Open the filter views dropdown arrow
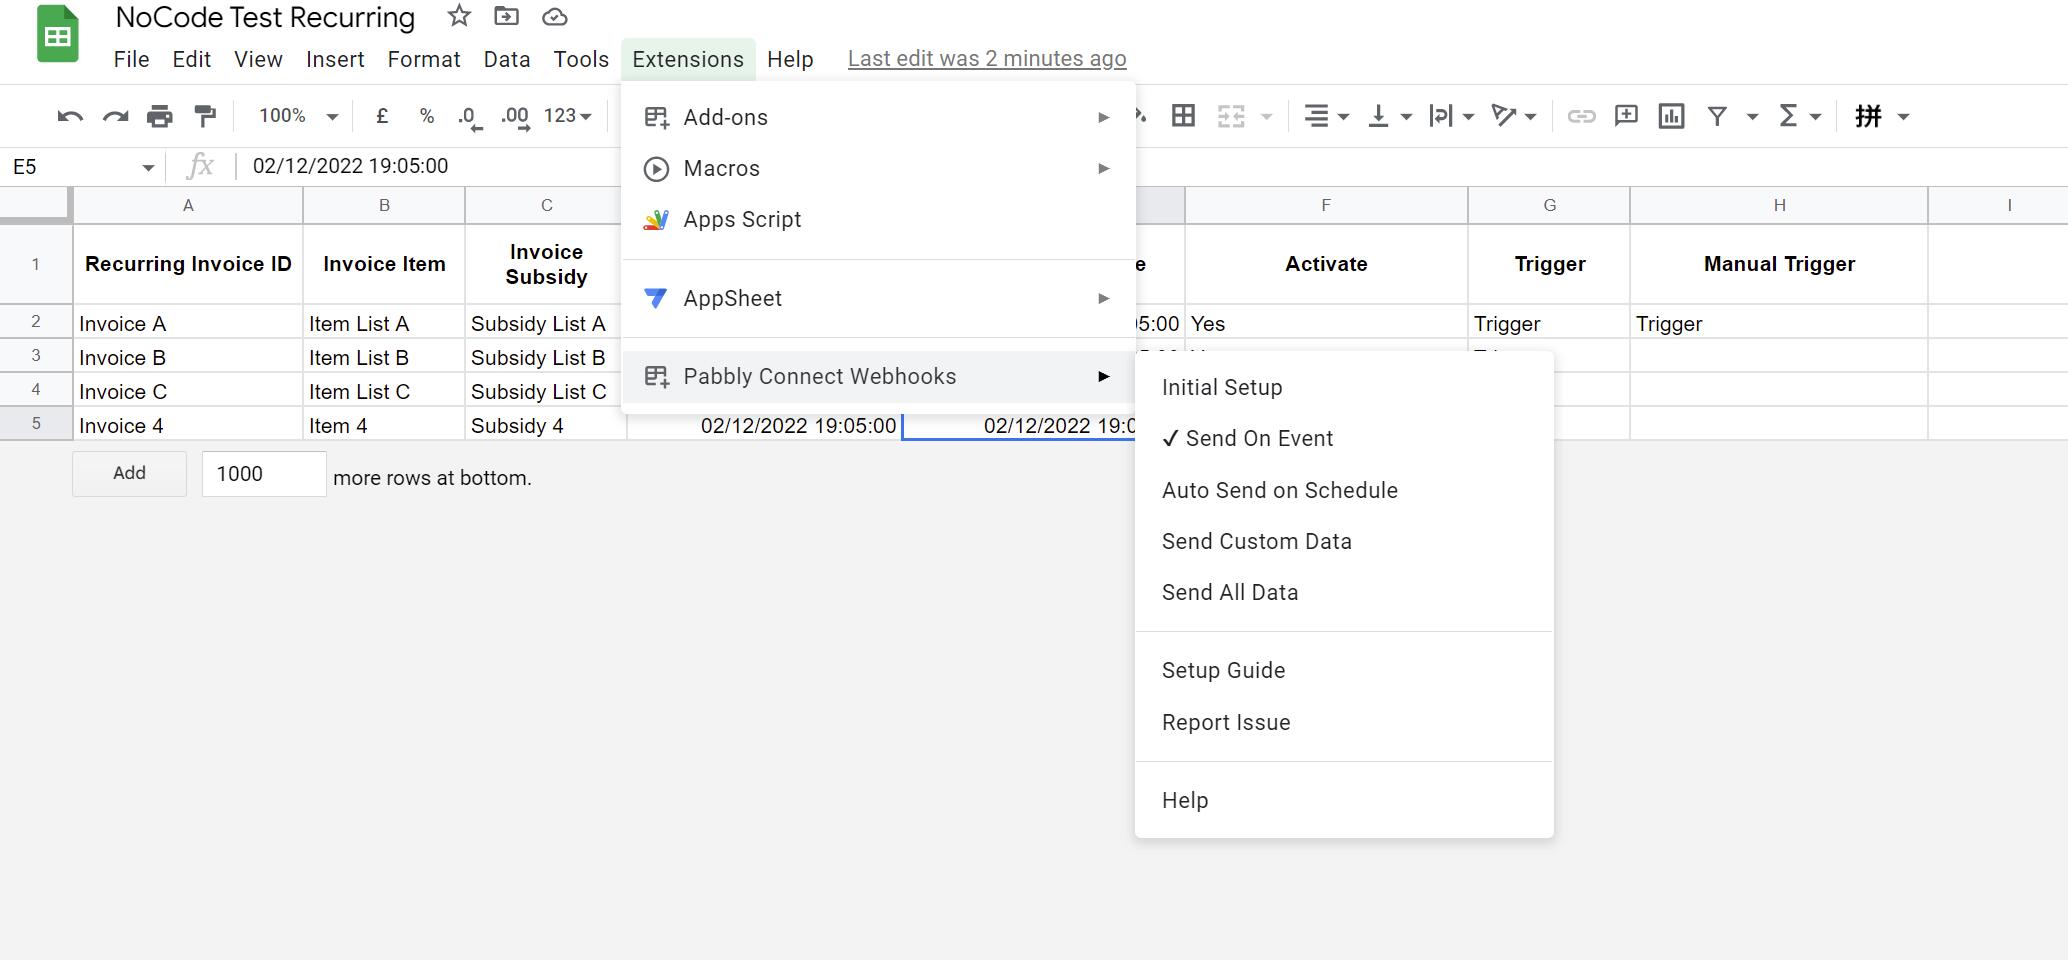 click(x=1752, y=117)
